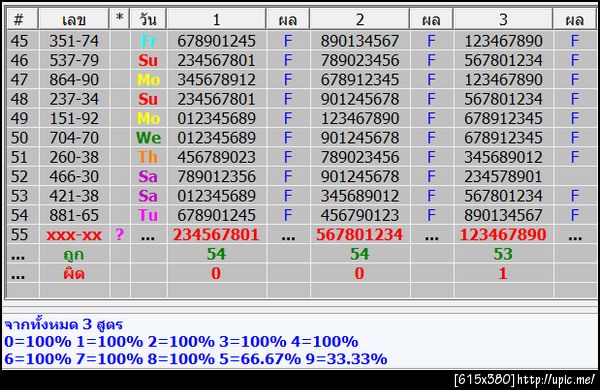Click the '5=66.67%' statistic

point(260,359)
